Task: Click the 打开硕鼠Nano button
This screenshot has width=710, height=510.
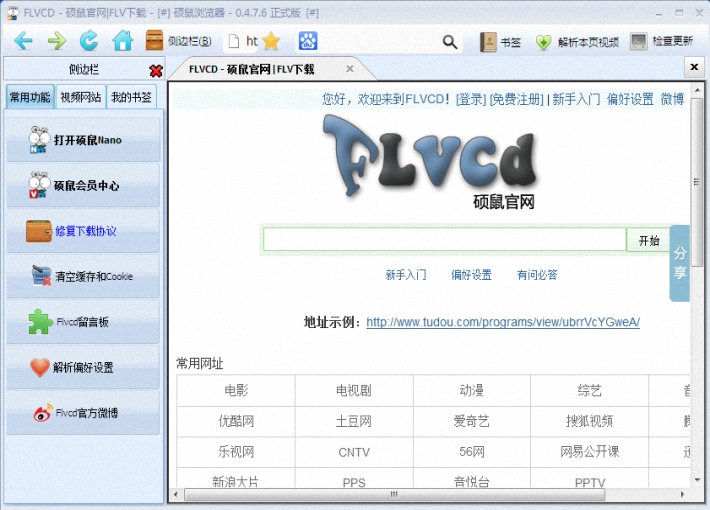Action: click(x=83, y=140)
